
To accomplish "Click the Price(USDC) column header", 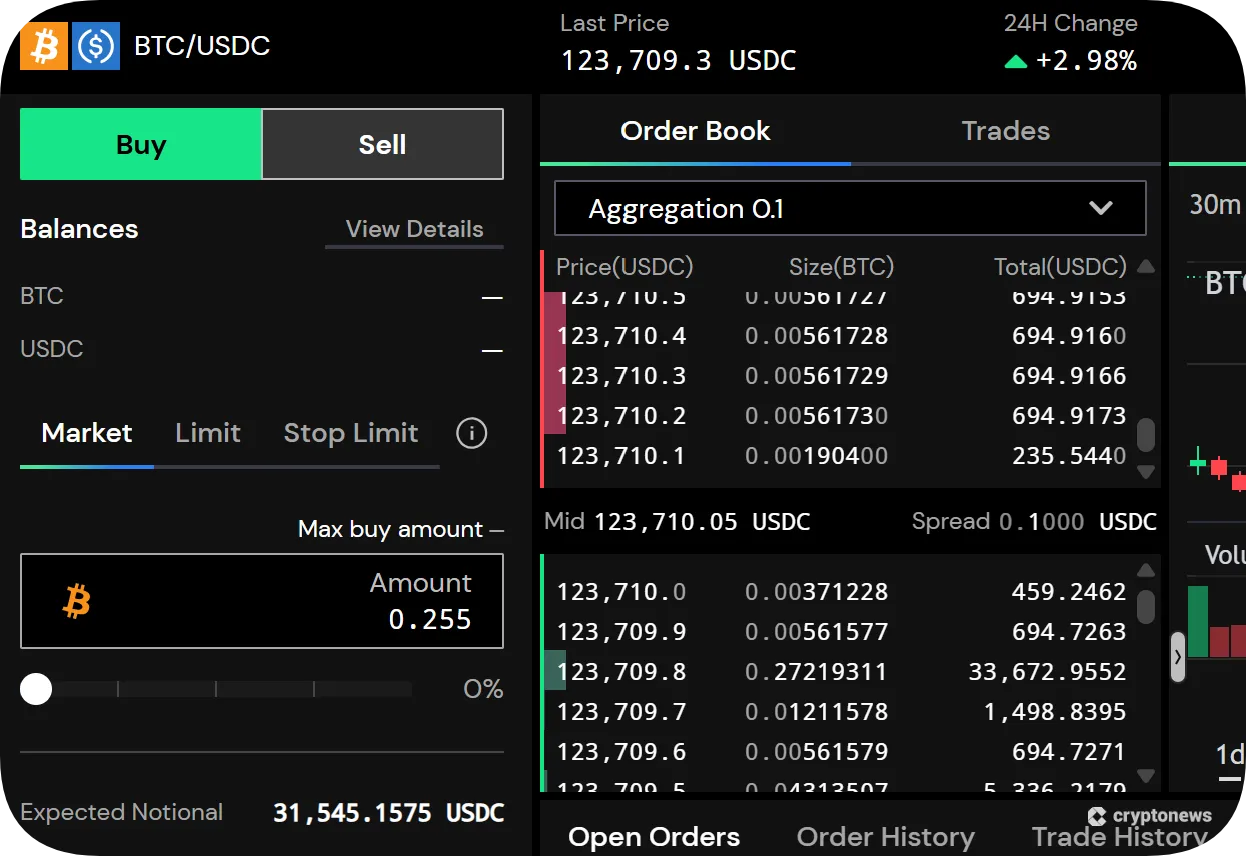I will pos(624,267).
